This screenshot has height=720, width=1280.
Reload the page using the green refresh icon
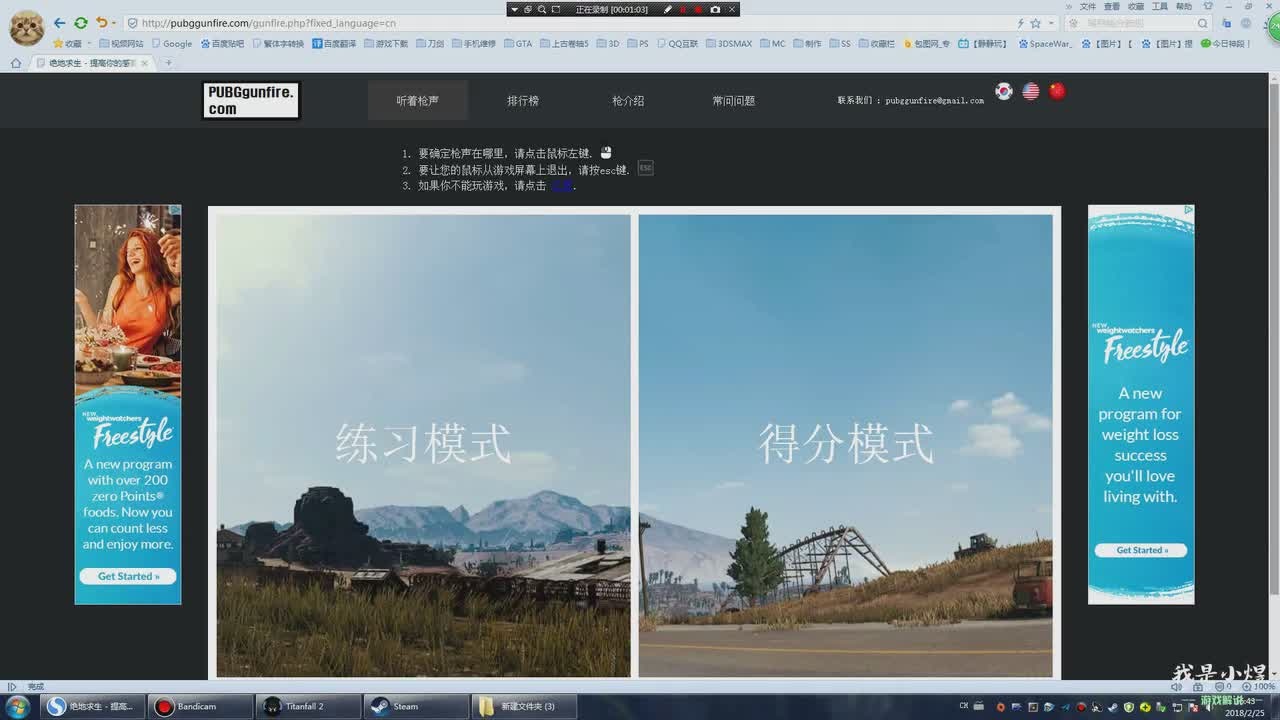(81, 22)
